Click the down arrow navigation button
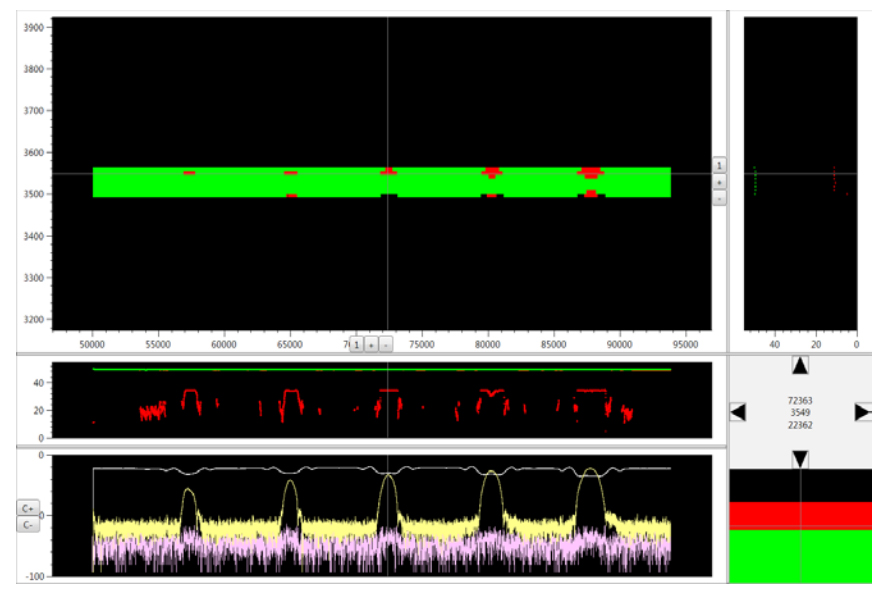The height and width of the screenshot is (596, 892). [800, 459]
